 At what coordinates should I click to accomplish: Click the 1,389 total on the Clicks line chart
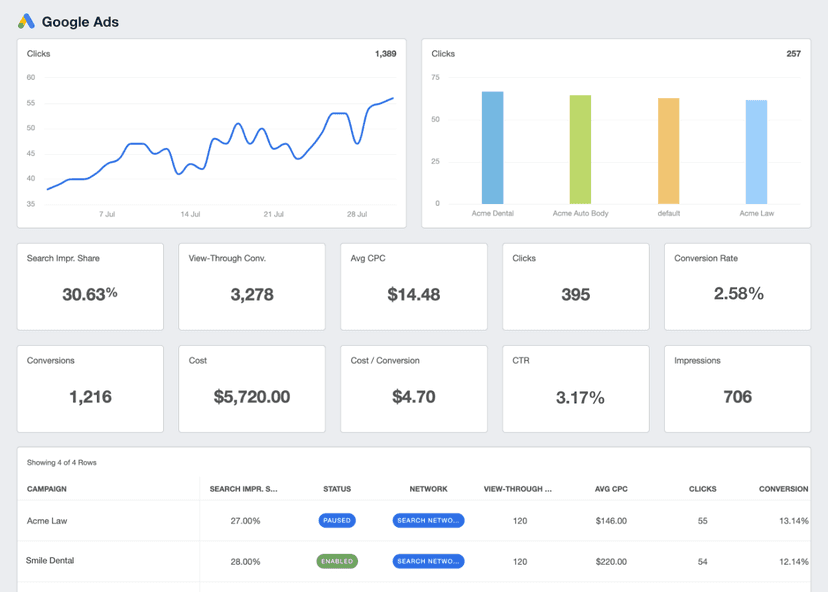[x=383, y=54]
